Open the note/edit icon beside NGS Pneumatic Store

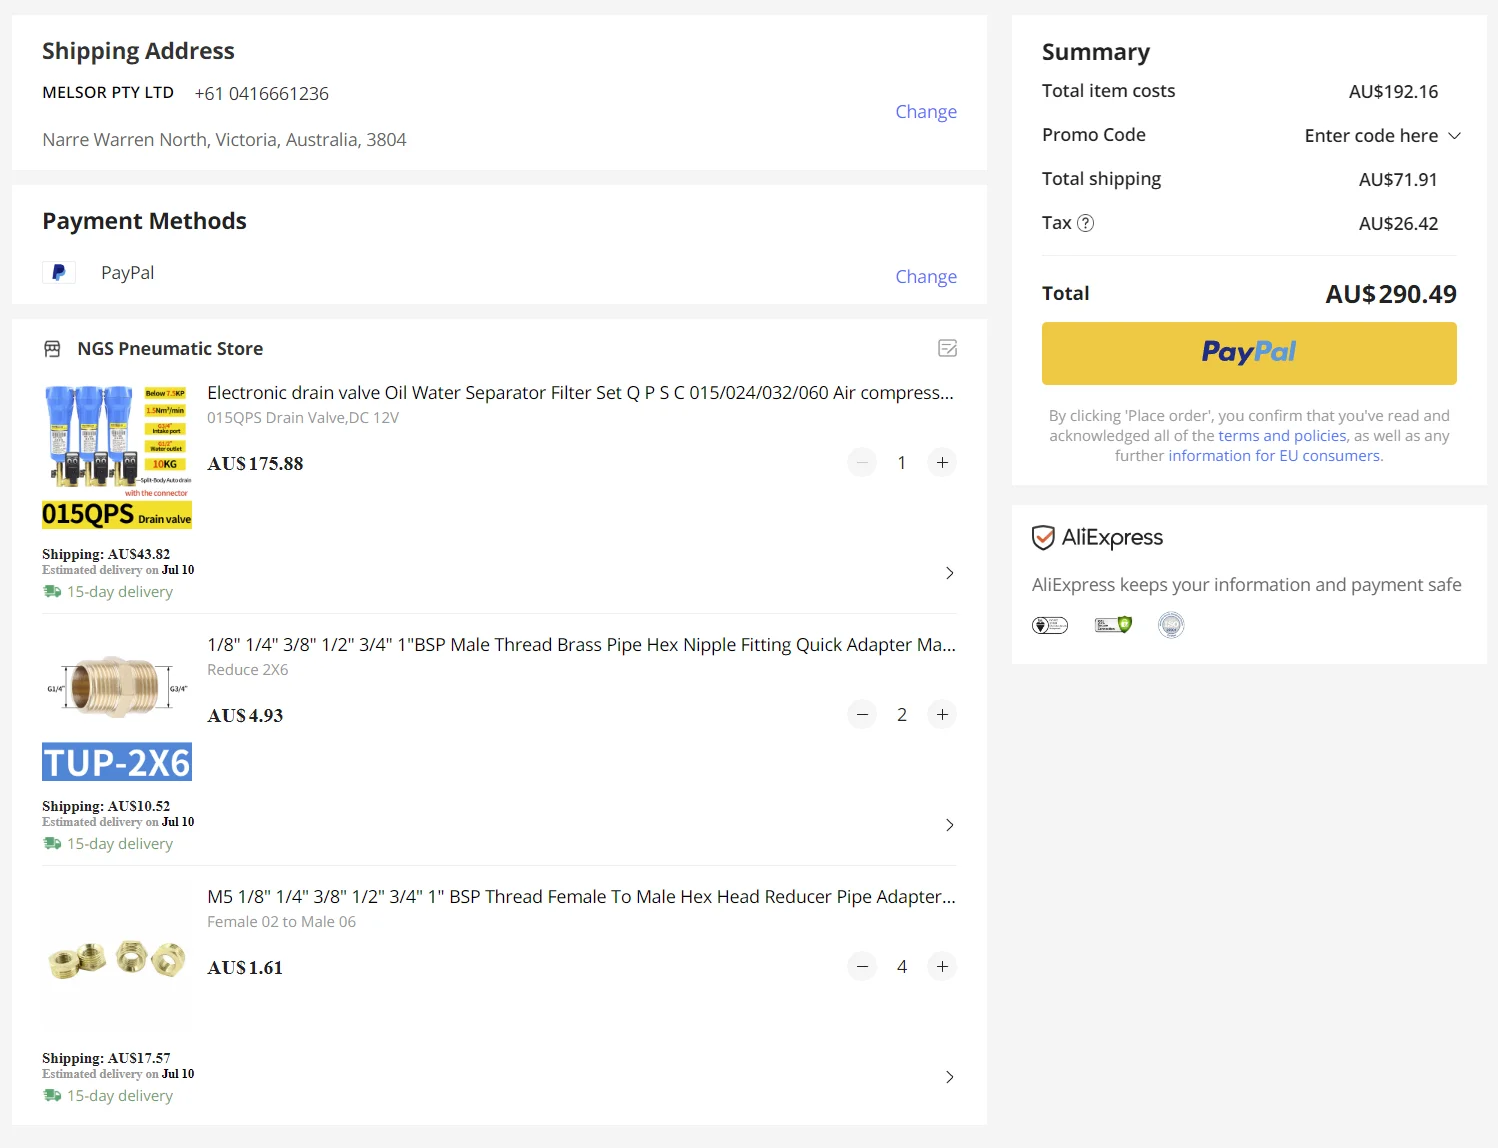[x=948, y=348]
